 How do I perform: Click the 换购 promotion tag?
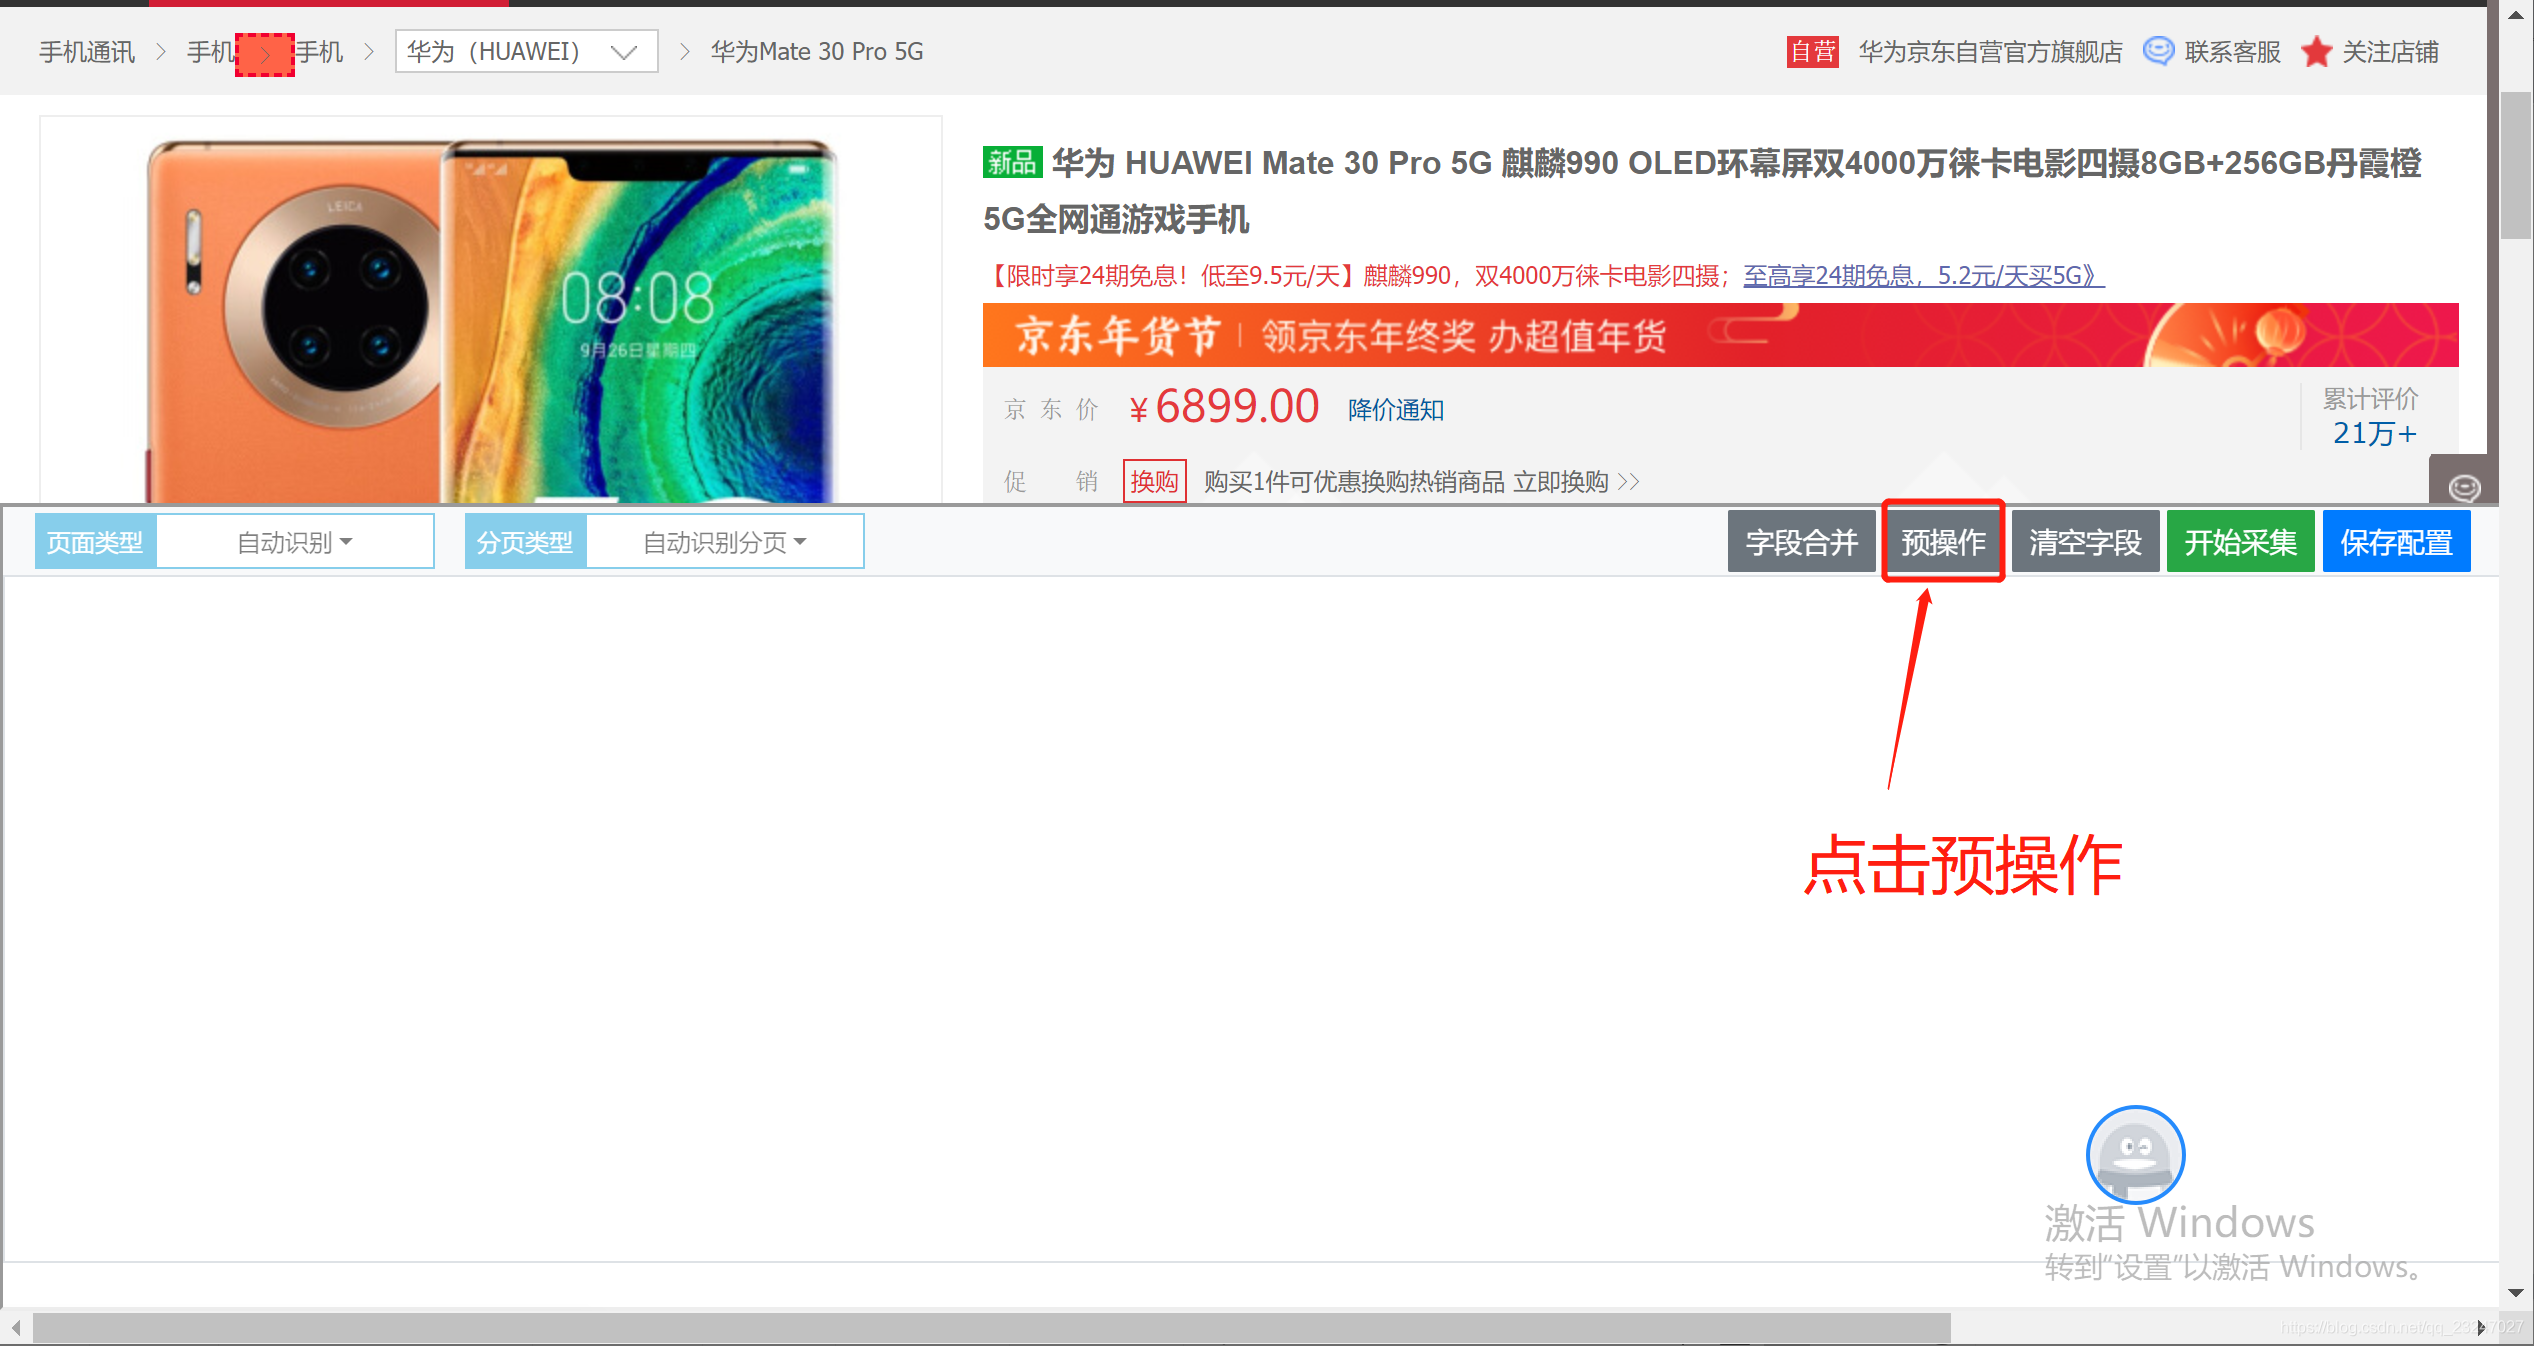1154,482
